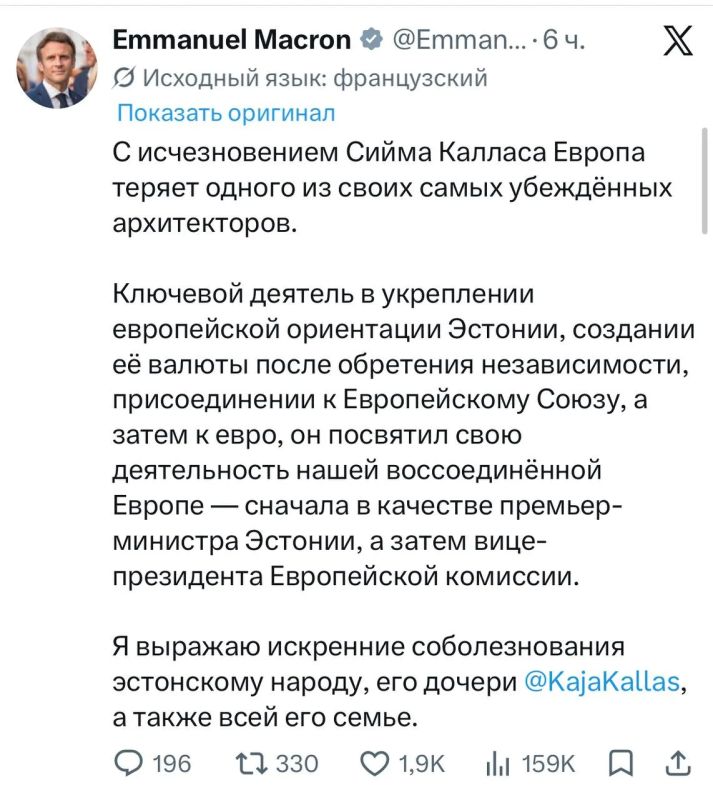
Task: Click the 159K views count
Action: point(548,764)
